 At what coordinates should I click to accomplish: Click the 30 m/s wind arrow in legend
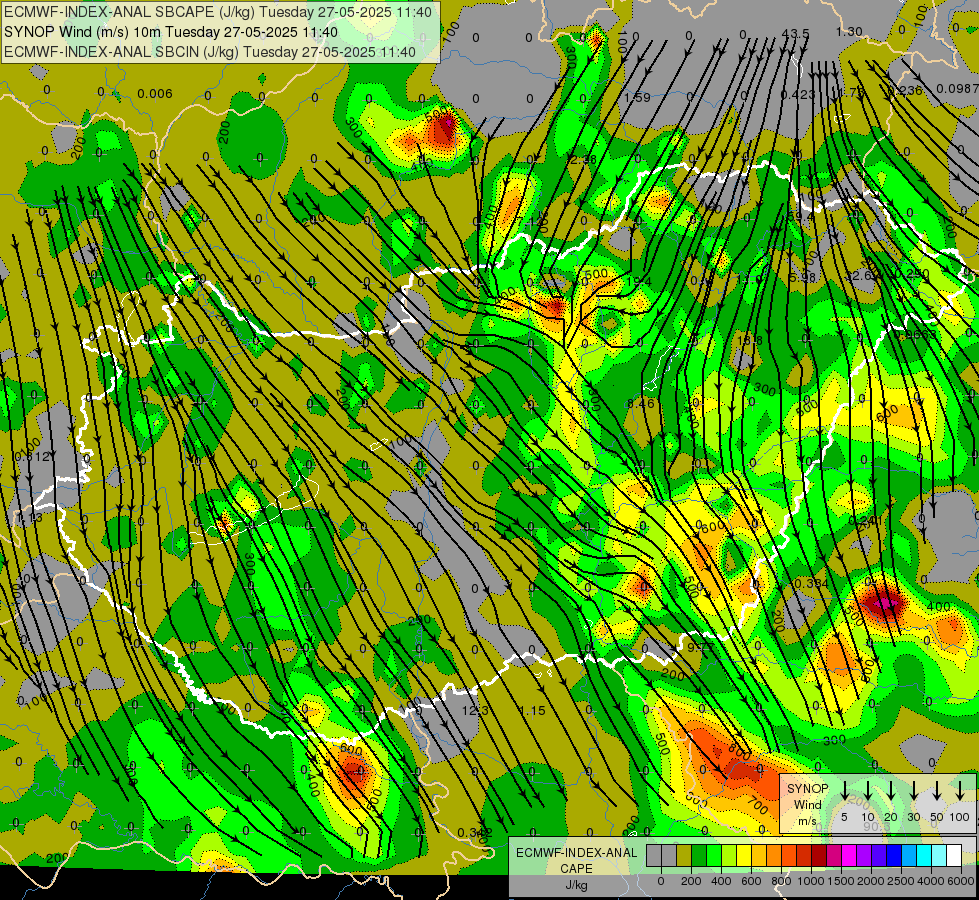click(x=913, y=790)
